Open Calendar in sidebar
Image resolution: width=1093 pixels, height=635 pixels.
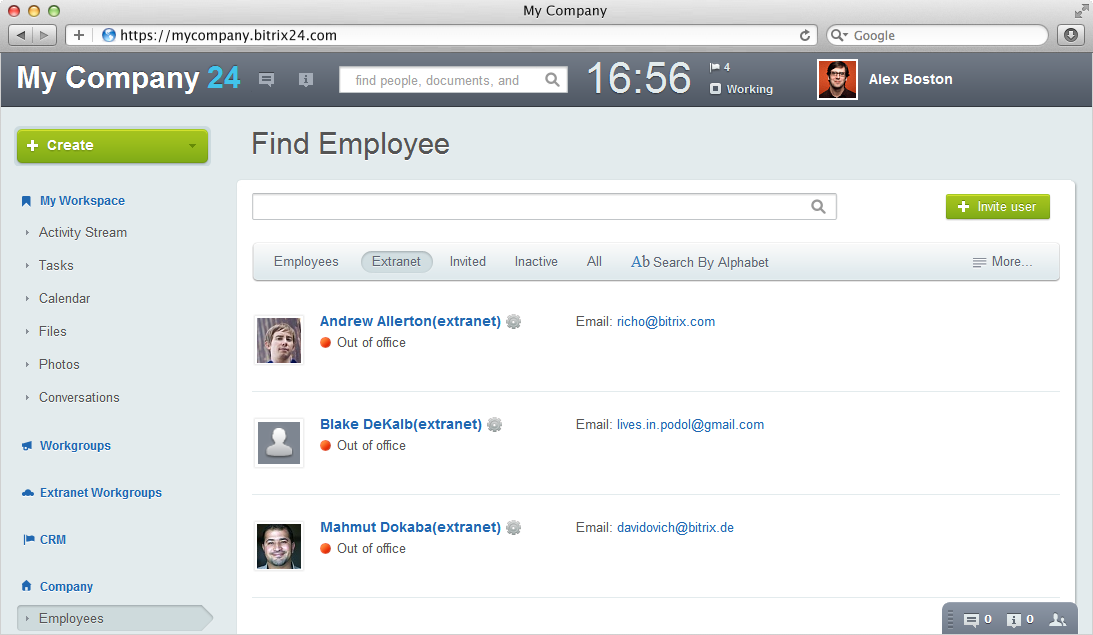pyautogui.click(x=64, y=298)
